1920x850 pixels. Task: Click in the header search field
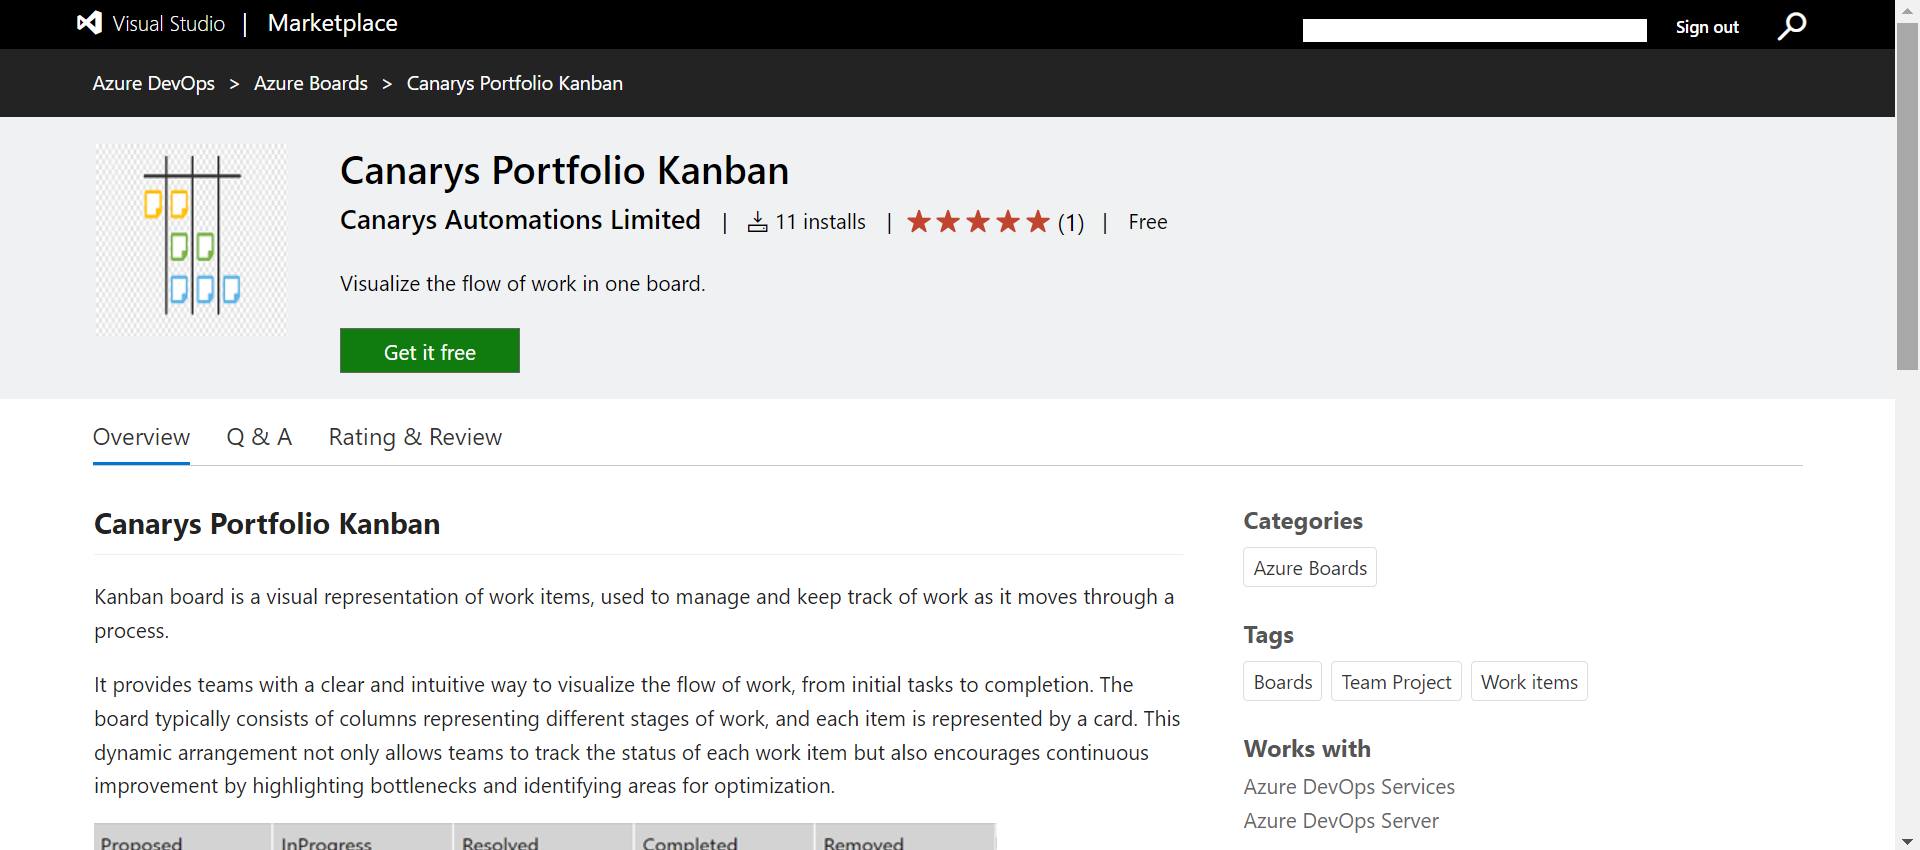point(1474,31)
